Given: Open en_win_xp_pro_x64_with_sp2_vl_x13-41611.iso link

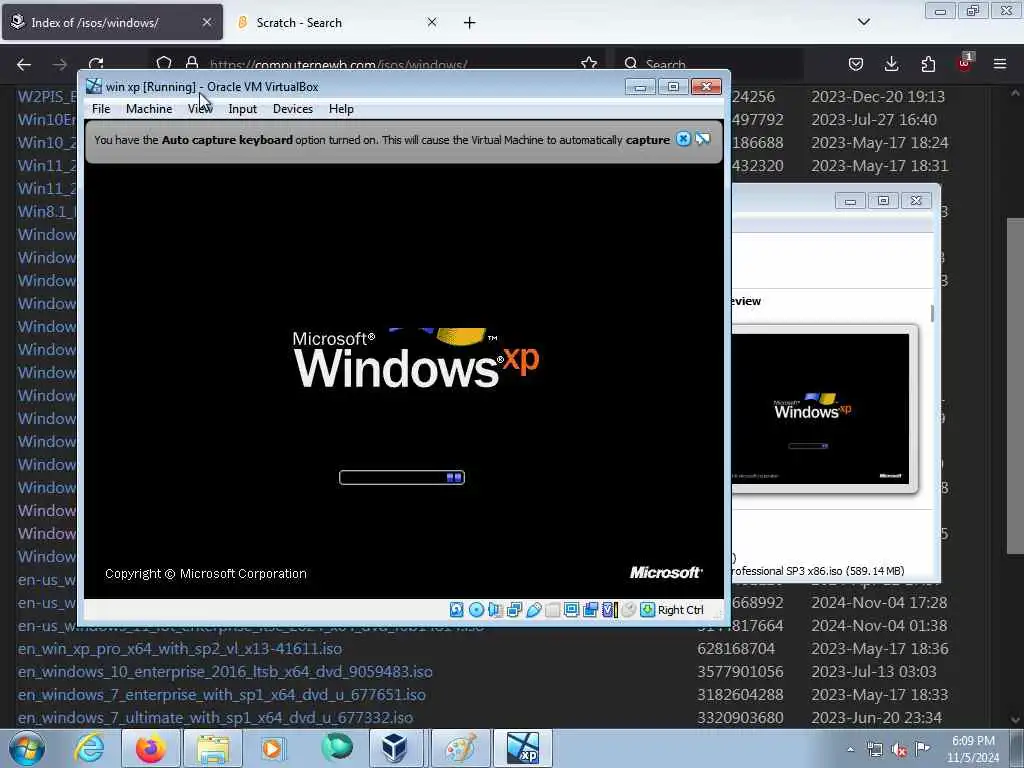Looking at the screenshot, I should 180,648.
